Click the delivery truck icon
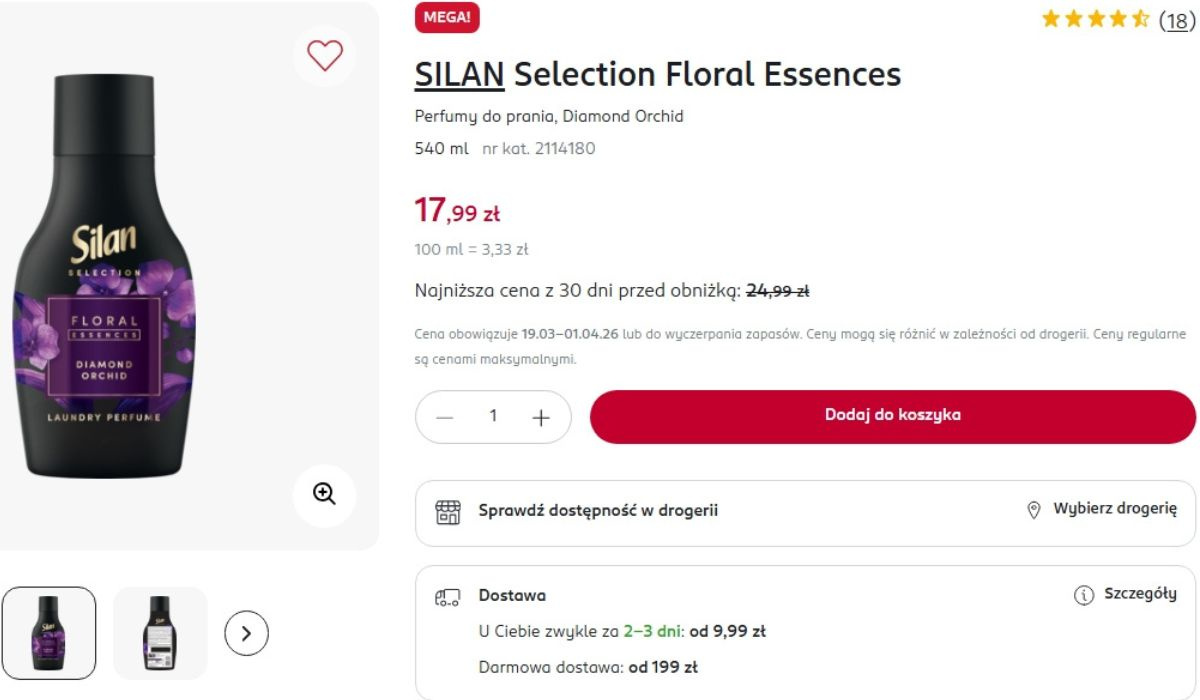Viewport: 1200px width, 700px height. click(x=447, y=597)
